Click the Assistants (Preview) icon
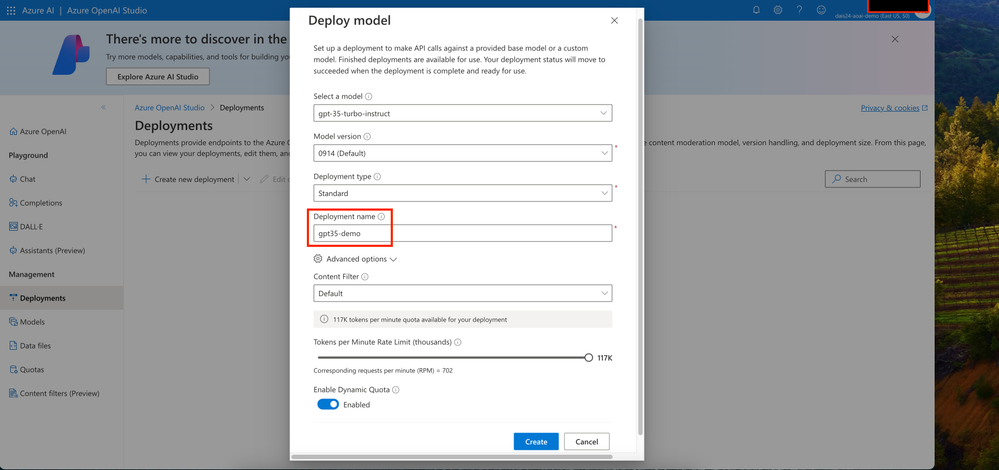 (13, 250)
